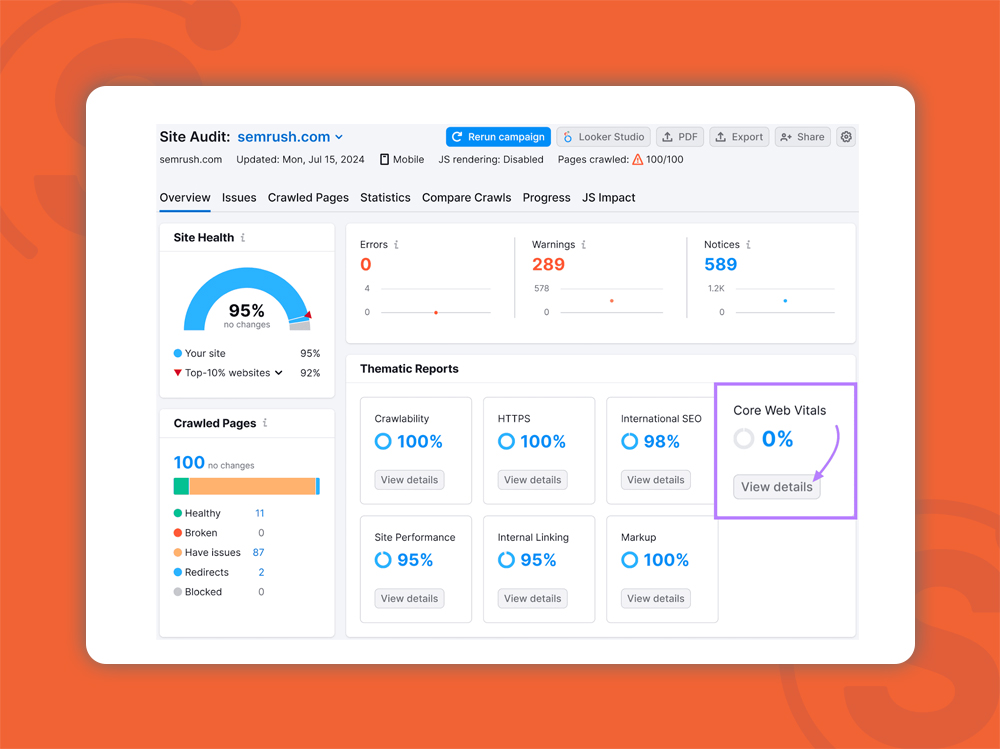Switch to the Overview tab
Screen dimensions: 1000x749
click(x=185, y=198)
